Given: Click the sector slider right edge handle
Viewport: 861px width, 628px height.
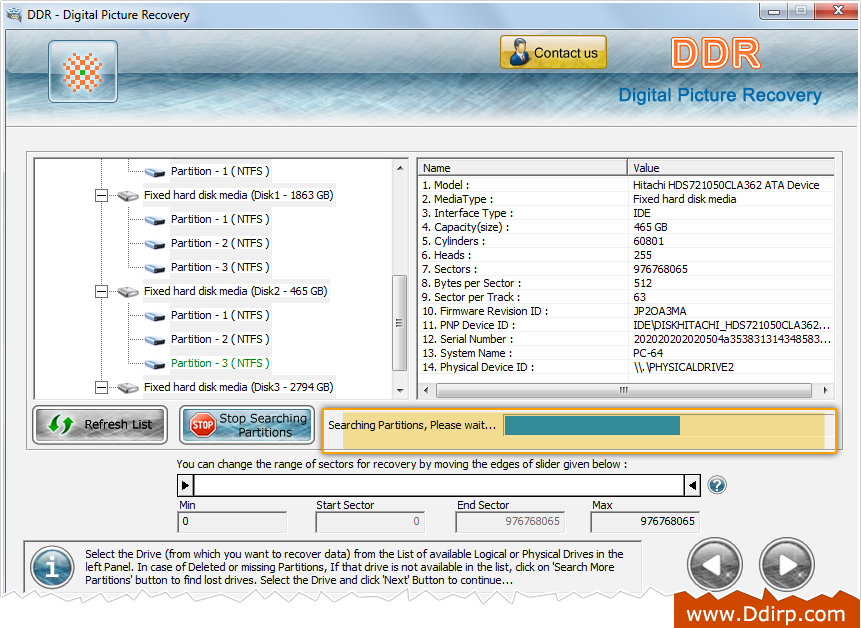Looking at the screenshot, I should [692, 485].
